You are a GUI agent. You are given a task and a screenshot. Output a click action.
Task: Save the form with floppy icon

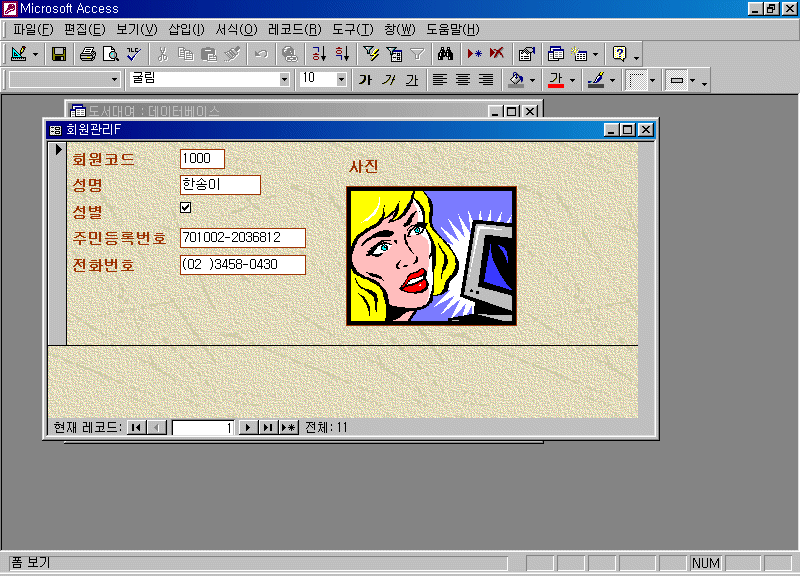point(59,54)
